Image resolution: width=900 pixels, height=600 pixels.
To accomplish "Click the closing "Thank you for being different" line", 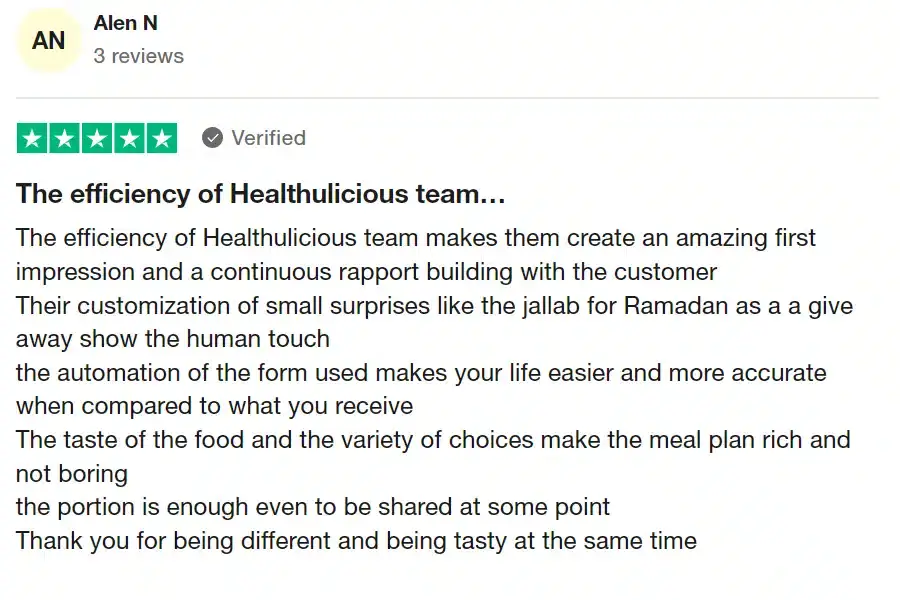I will point(355,541).
